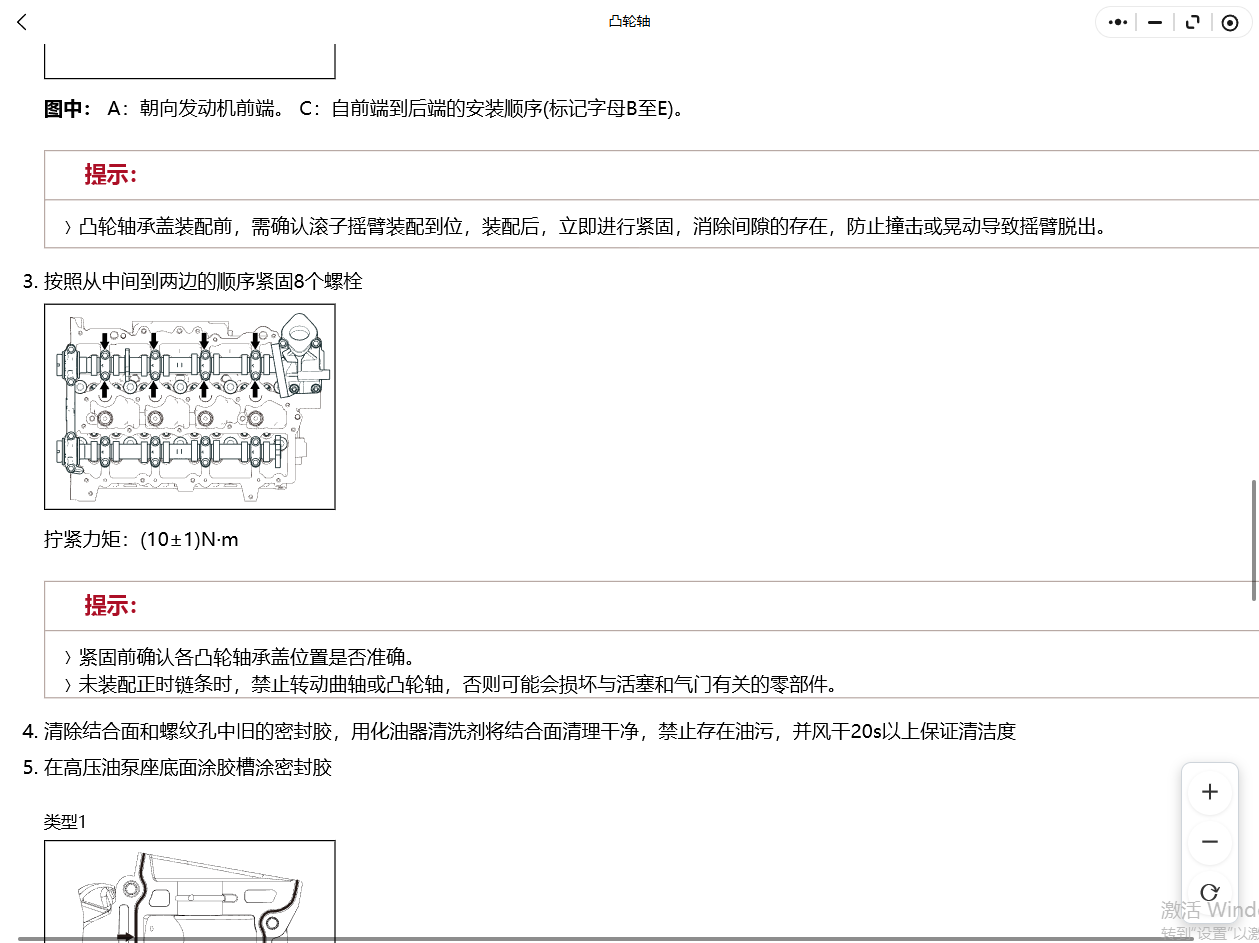Open the Type 1 sealant diagram

190,891
